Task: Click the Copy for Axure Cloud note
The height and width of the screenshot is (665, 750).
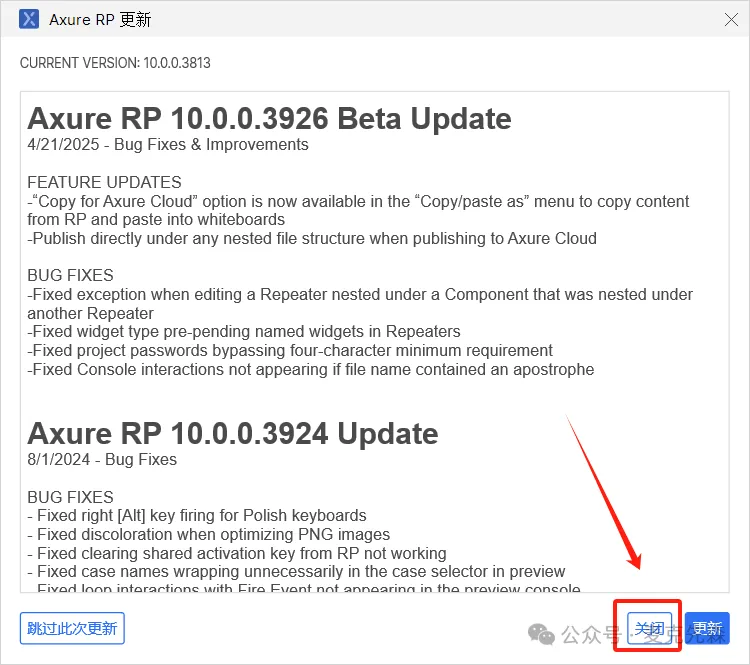Action: 358,210
